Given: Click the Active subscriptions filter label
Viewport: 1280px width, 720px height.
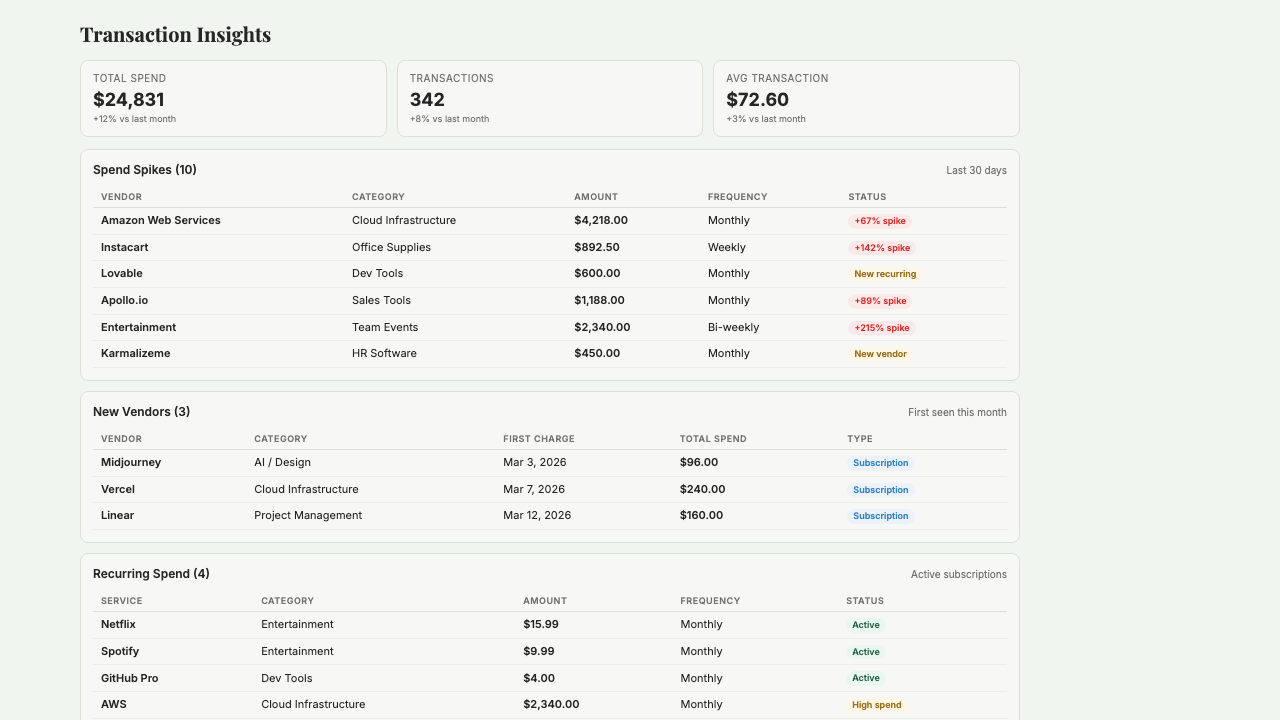Looking at the screenshot, I should (x=959, y=574).
